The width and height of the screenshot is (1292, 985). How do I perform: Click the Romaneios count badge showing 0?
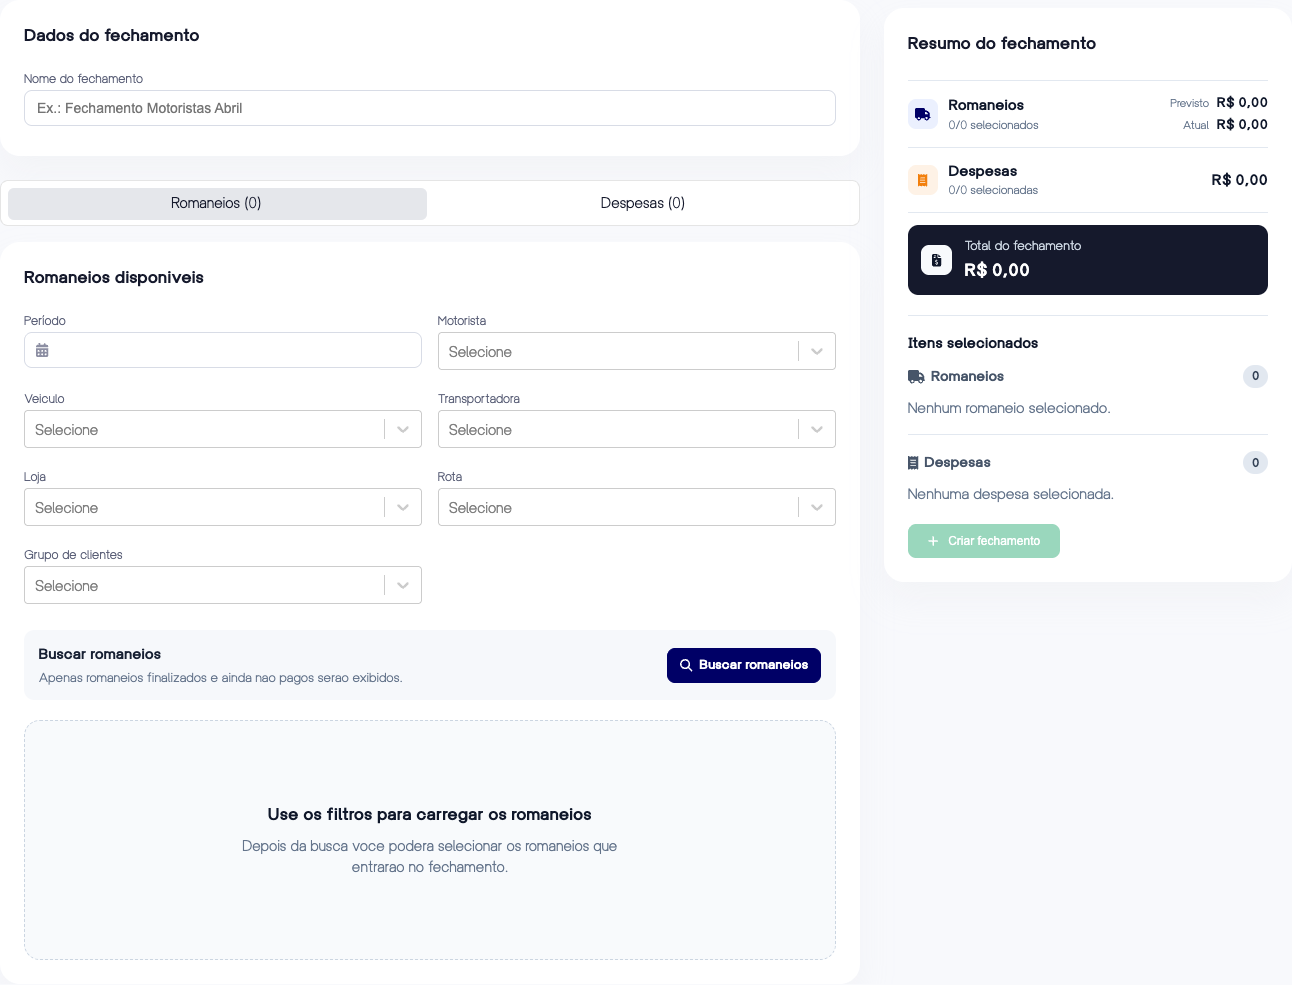[x=1255, y=376]
